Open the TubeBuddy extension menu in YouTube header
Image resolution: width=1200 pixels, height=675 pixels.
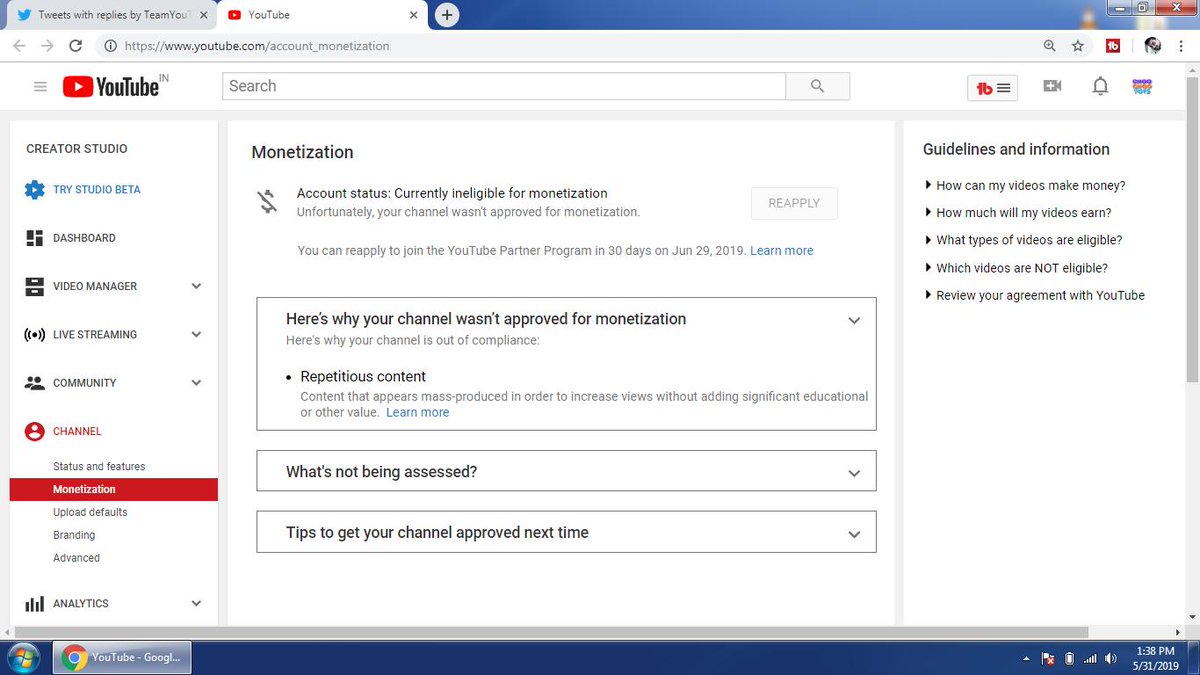(x=993, y=87)
